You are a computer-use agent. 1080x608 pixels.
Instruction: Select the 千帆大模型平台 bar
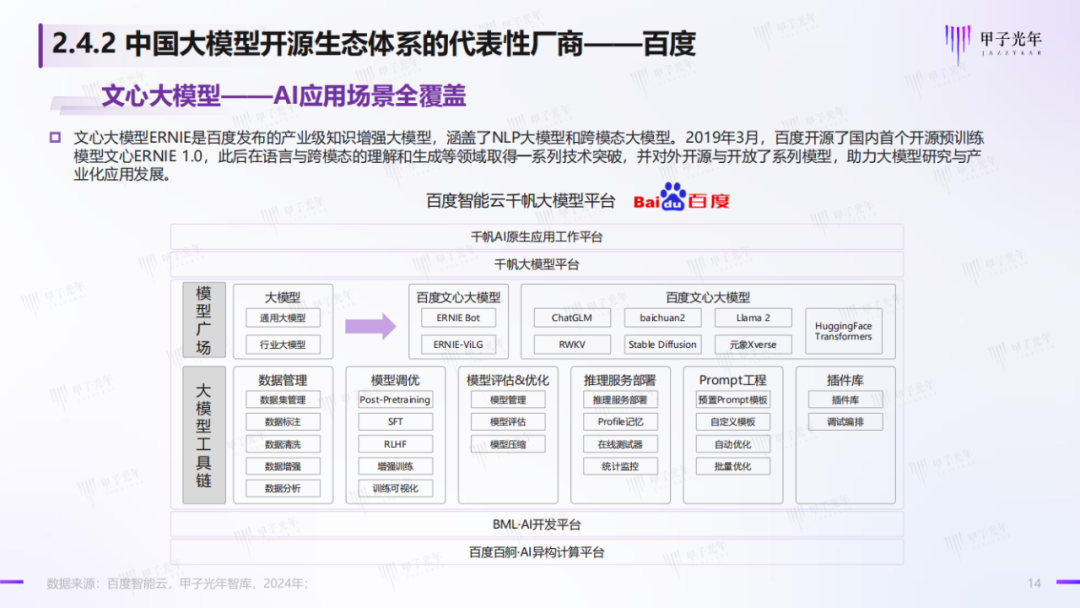pyautogui.click(x=537, y=264)
